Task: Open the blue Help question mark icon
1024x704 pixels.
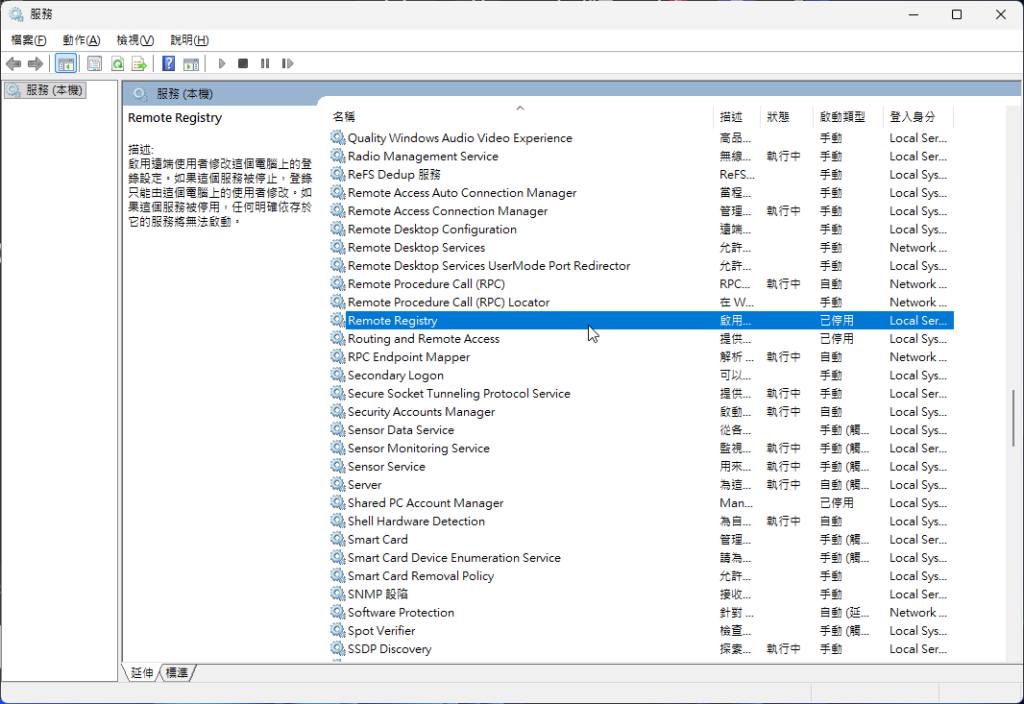Action: 168,64
